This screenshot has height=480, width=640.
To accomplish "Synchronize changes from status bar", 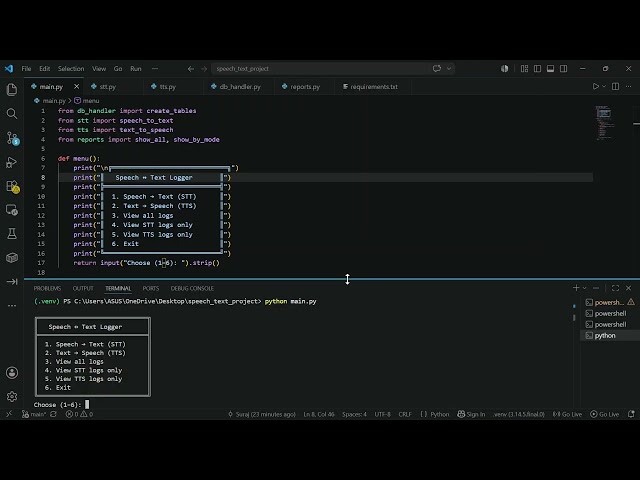I will pyautogui.click(x=53, y=414).
